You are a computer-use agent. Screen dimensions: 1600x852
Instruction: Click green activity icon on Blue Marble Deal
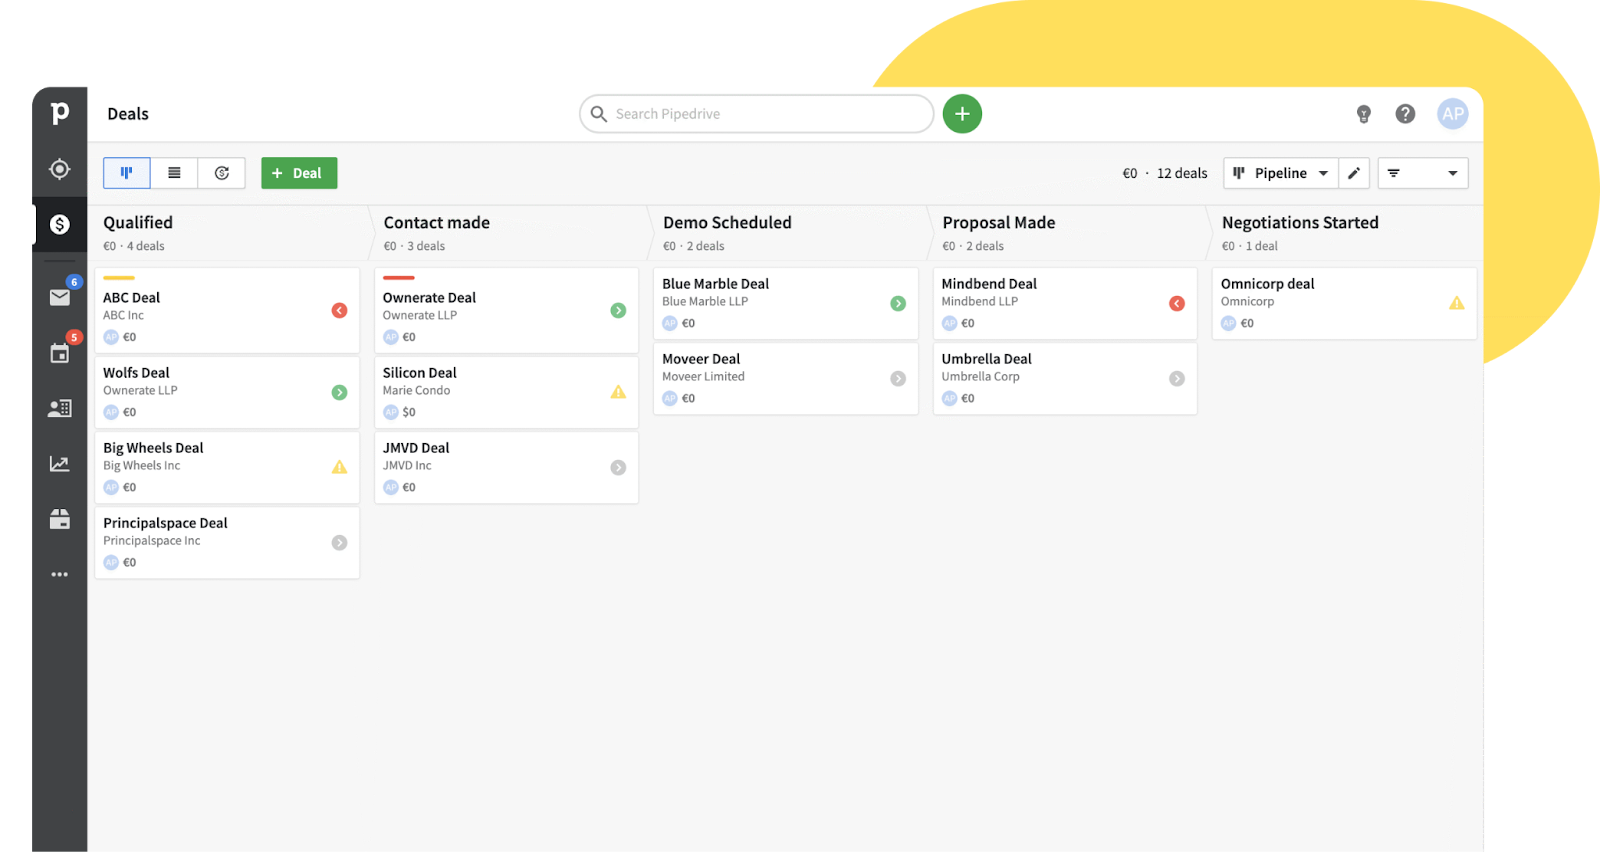pyautogui.click(x=898, y=303)
